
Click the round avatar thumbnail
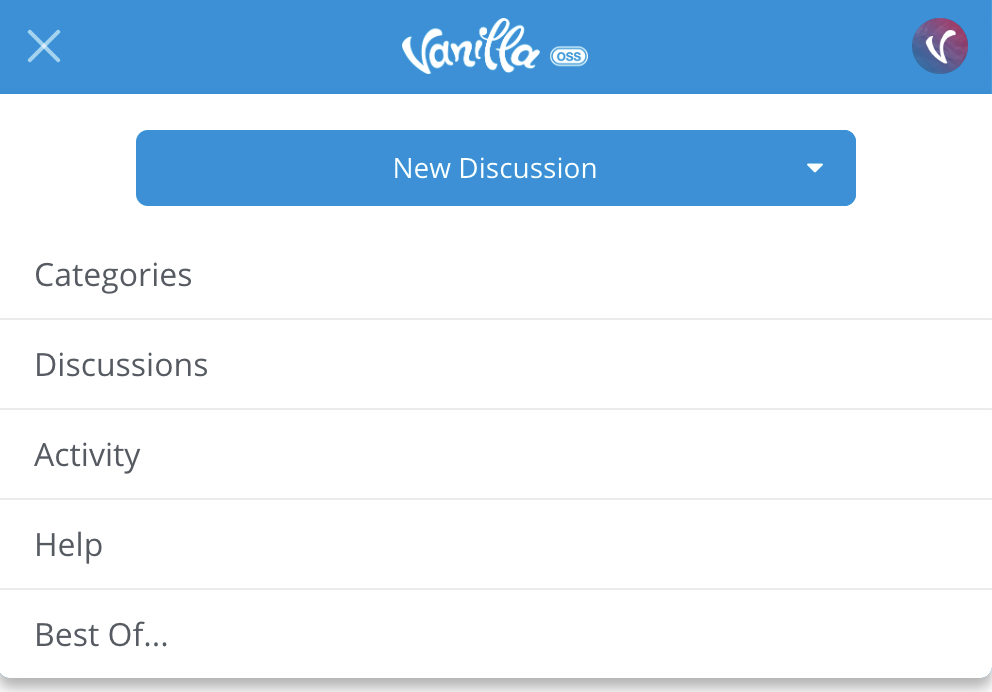coord(939,46)
